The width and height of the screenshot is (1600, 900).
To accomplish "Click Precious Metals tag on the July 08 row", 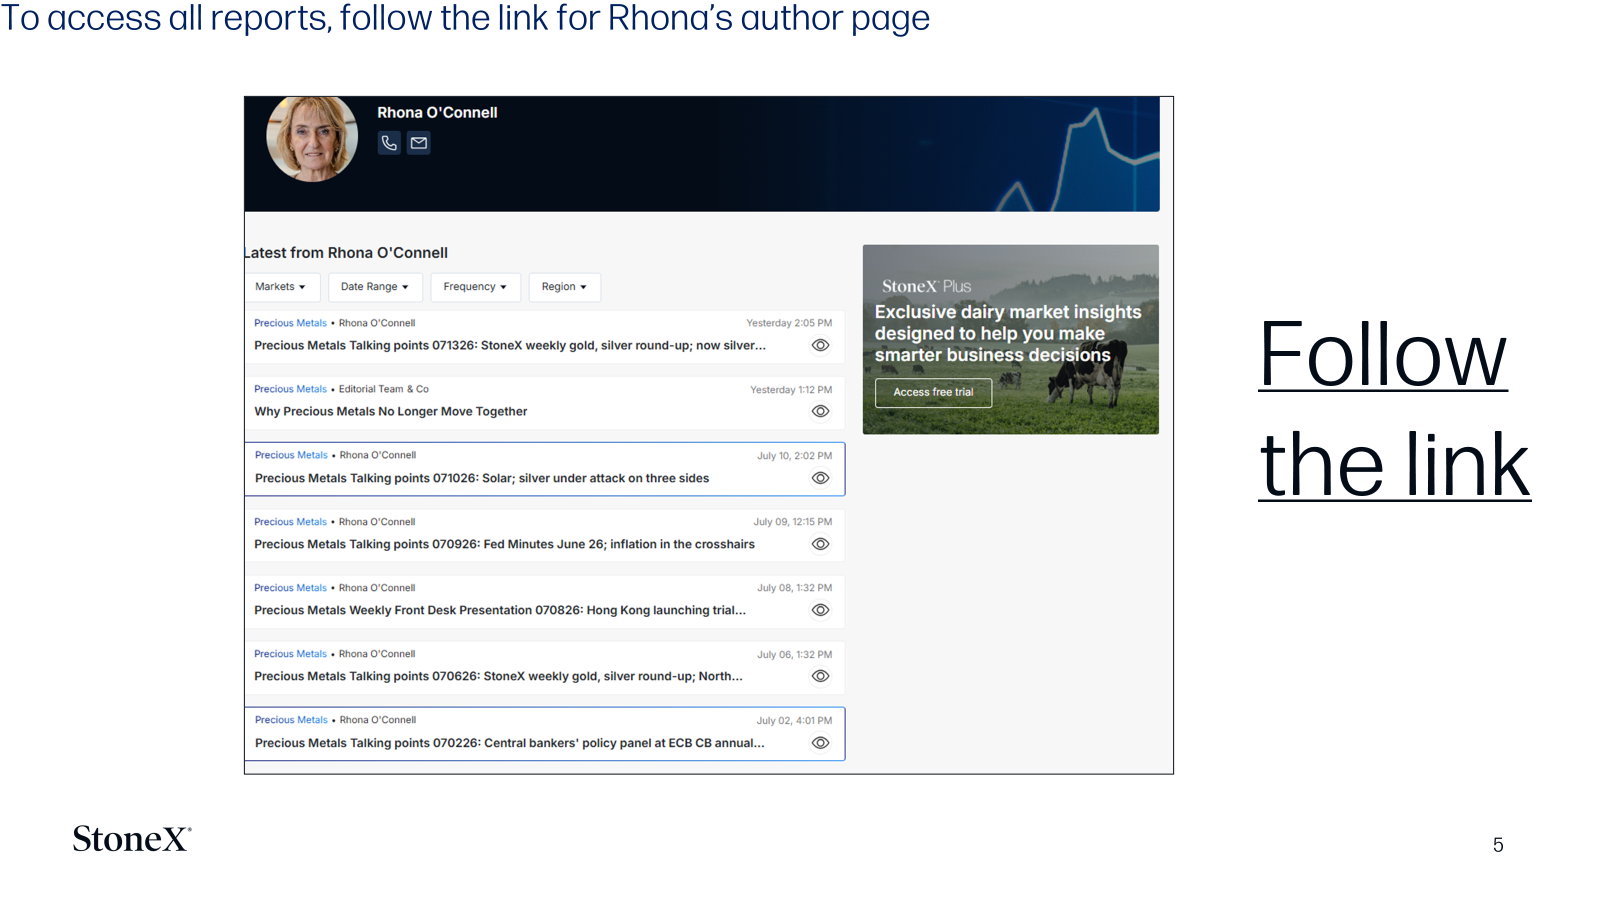I will 290,588.
